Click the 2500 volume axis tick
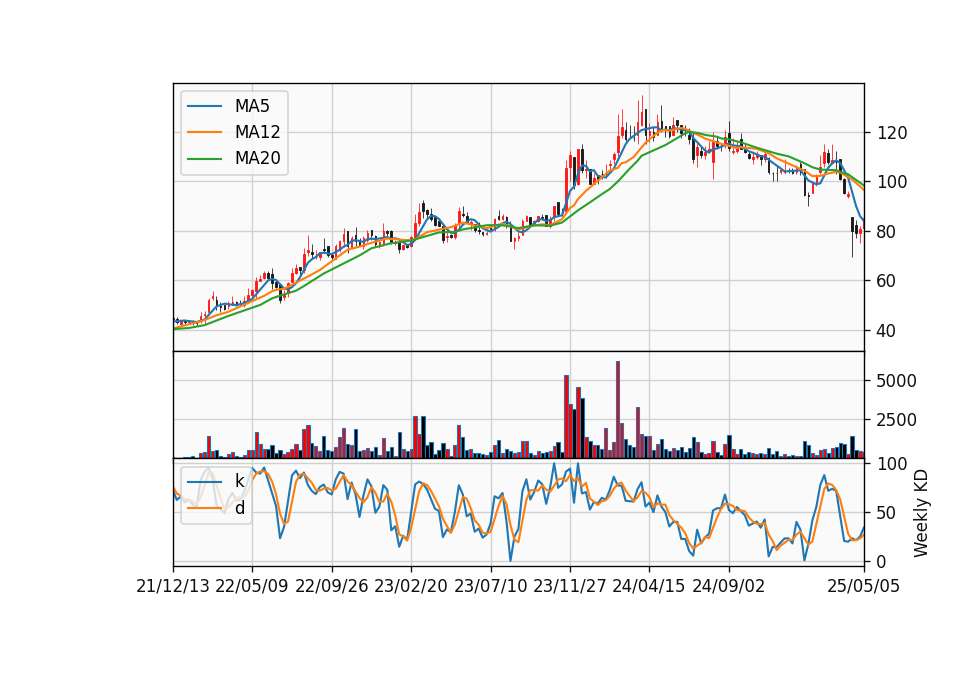960x690 pixels. [897, 420]
